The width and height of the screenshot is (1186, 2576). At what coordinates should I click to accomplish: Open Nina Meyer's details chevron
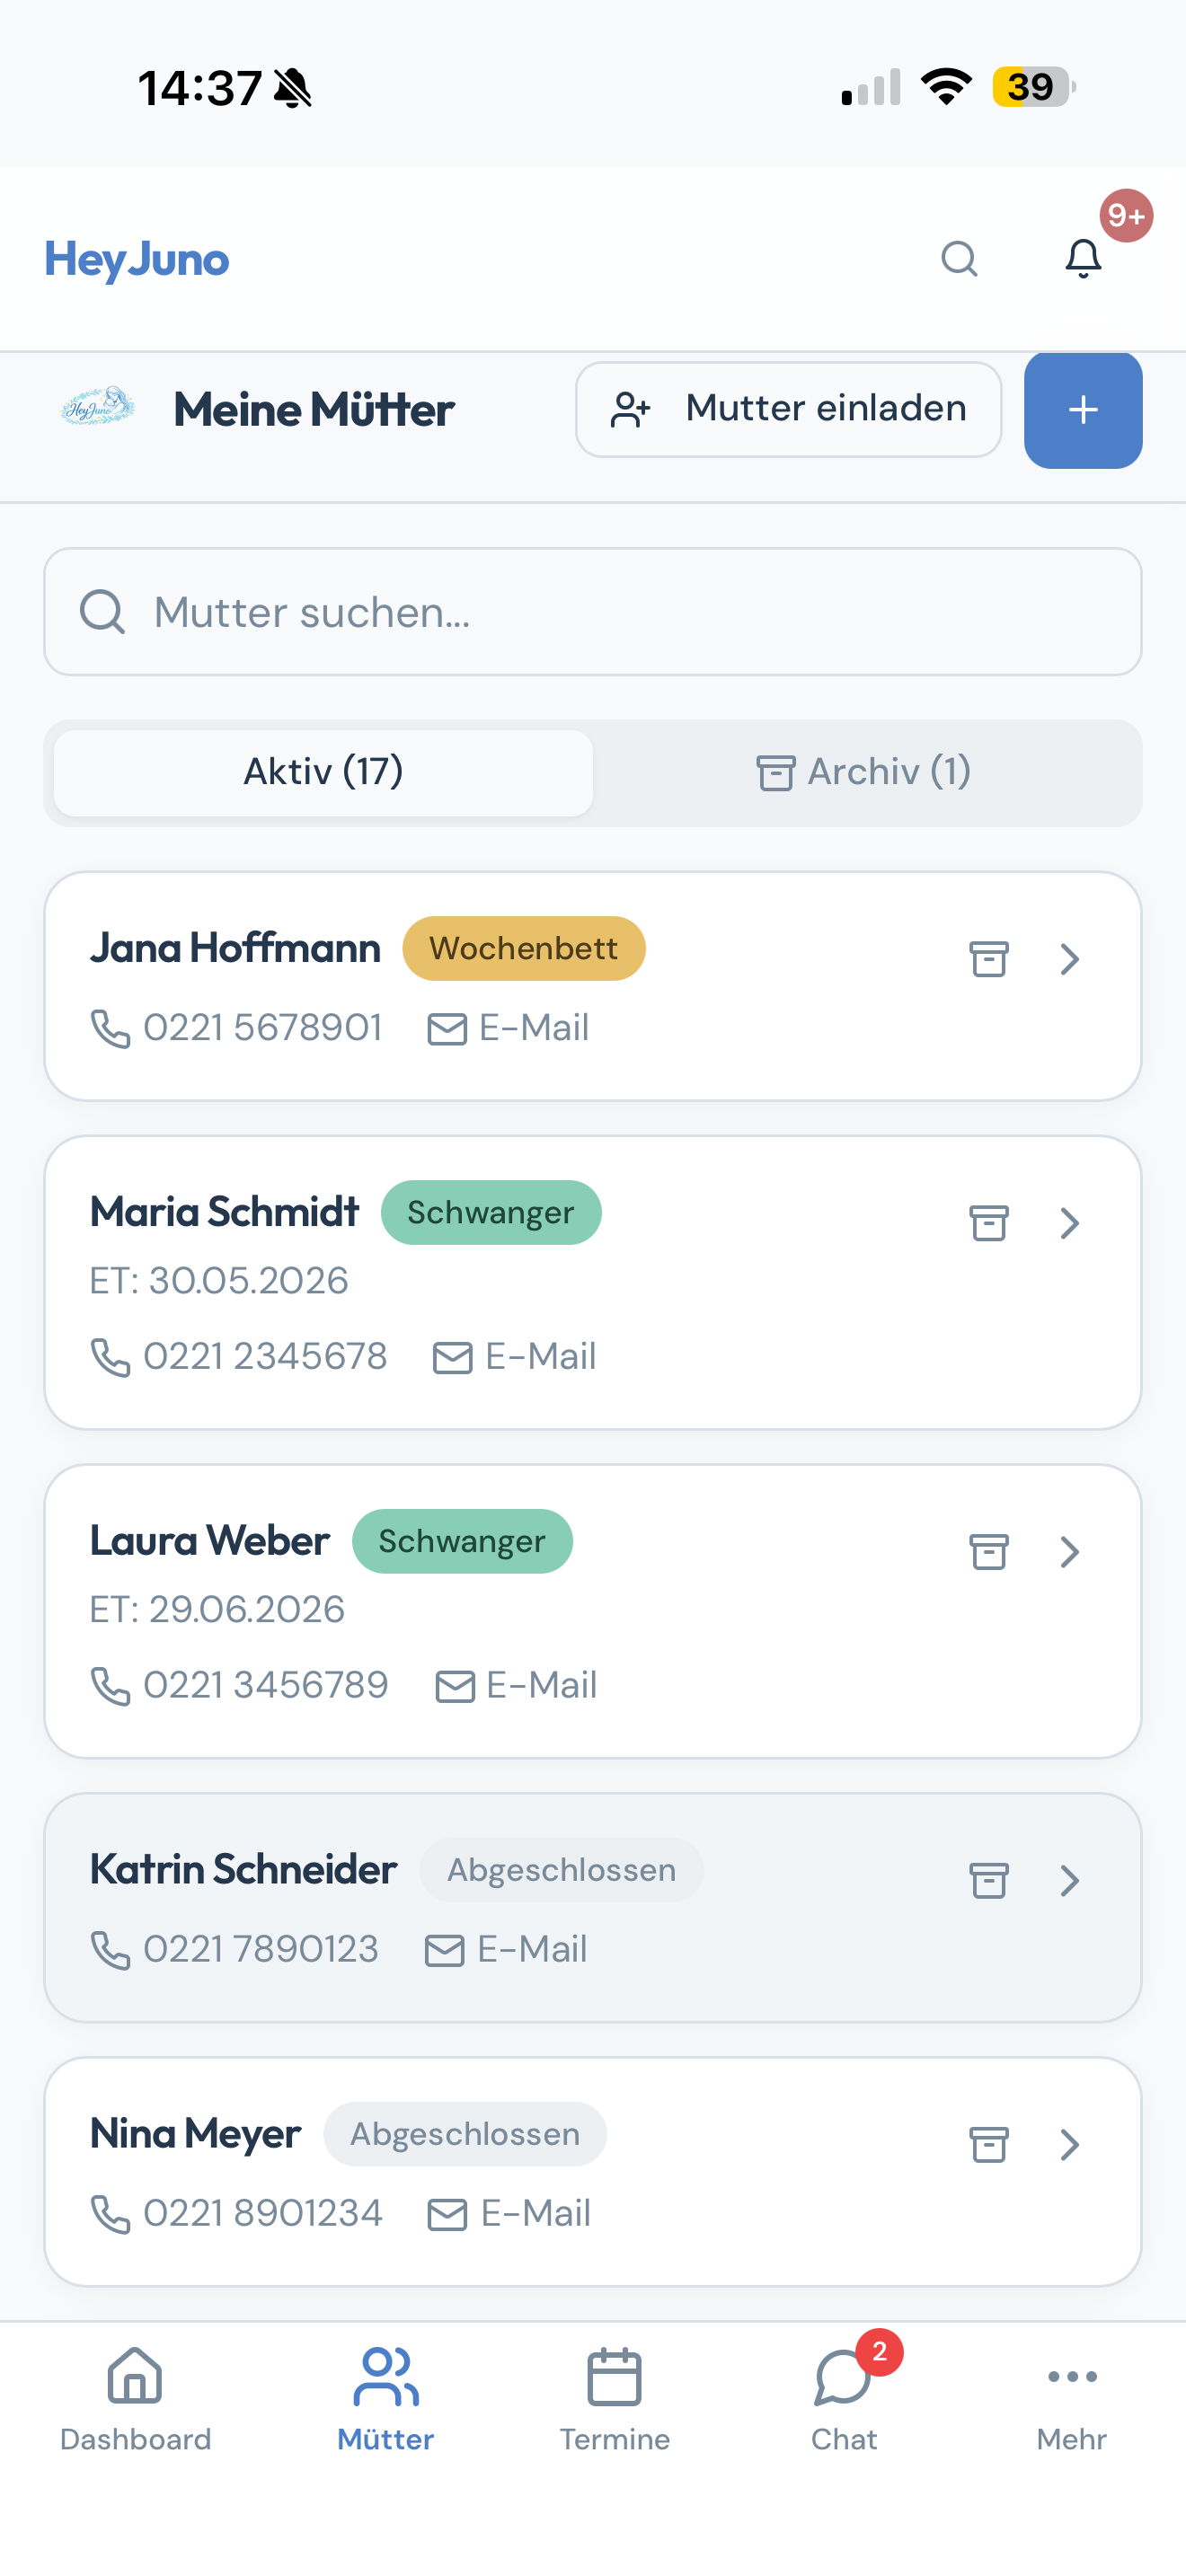pos(1070,2144)
